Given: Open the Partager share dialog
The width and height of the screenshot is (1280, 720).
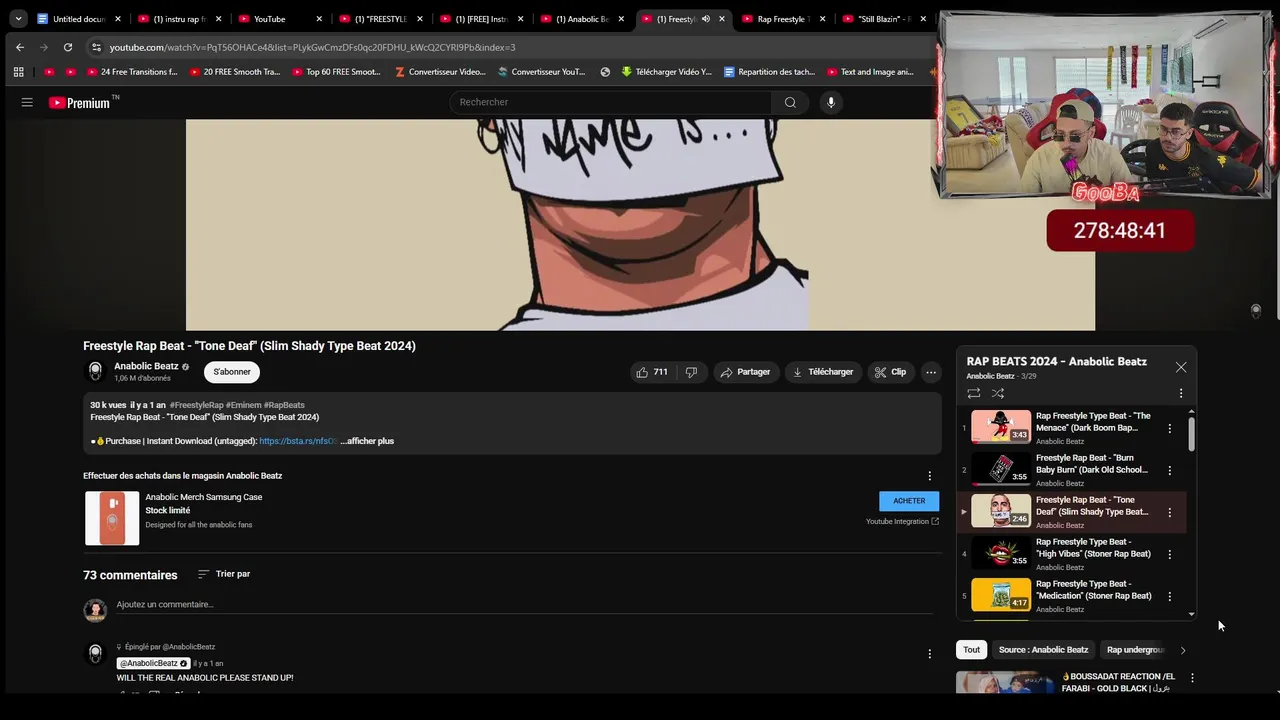Looking at the screenshot, I should click(x=745, y=372).
